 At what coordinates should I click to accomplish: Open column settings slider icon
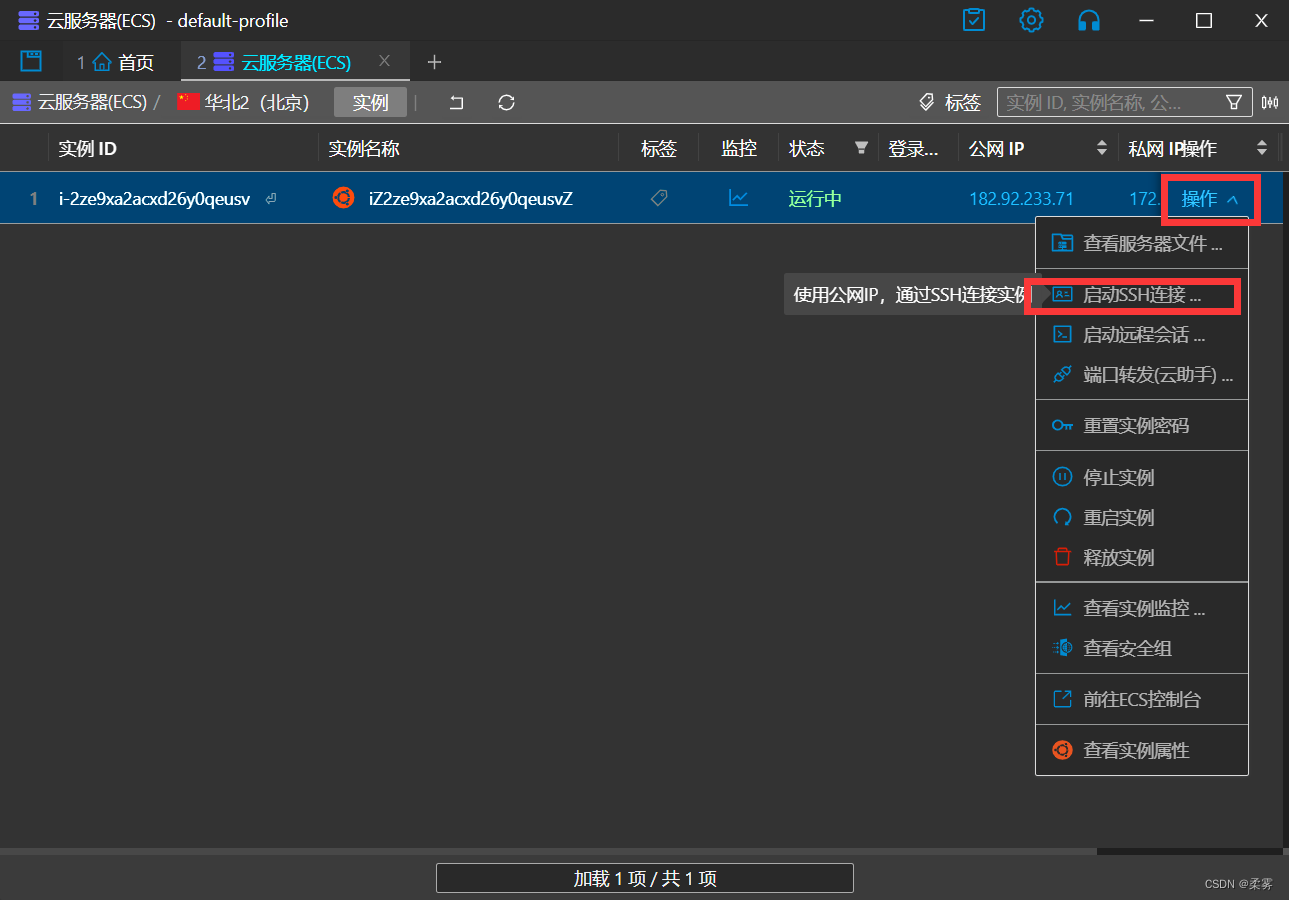point(1271,102)
